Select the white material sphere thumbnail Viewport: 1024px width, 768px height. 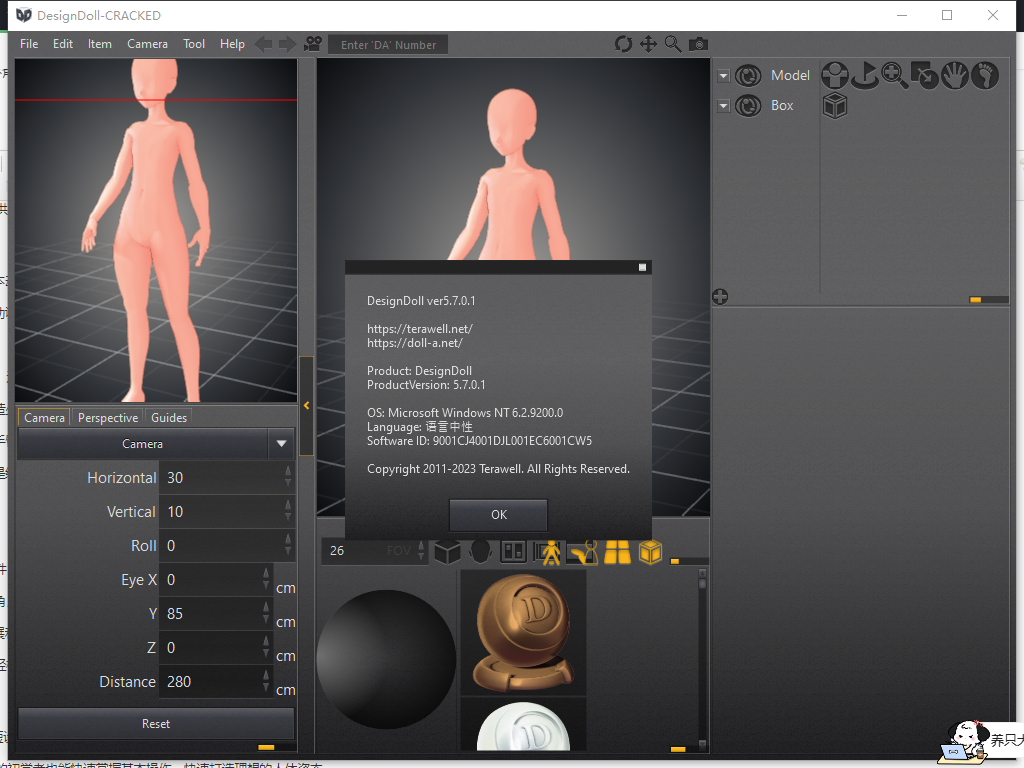[524, 725]
